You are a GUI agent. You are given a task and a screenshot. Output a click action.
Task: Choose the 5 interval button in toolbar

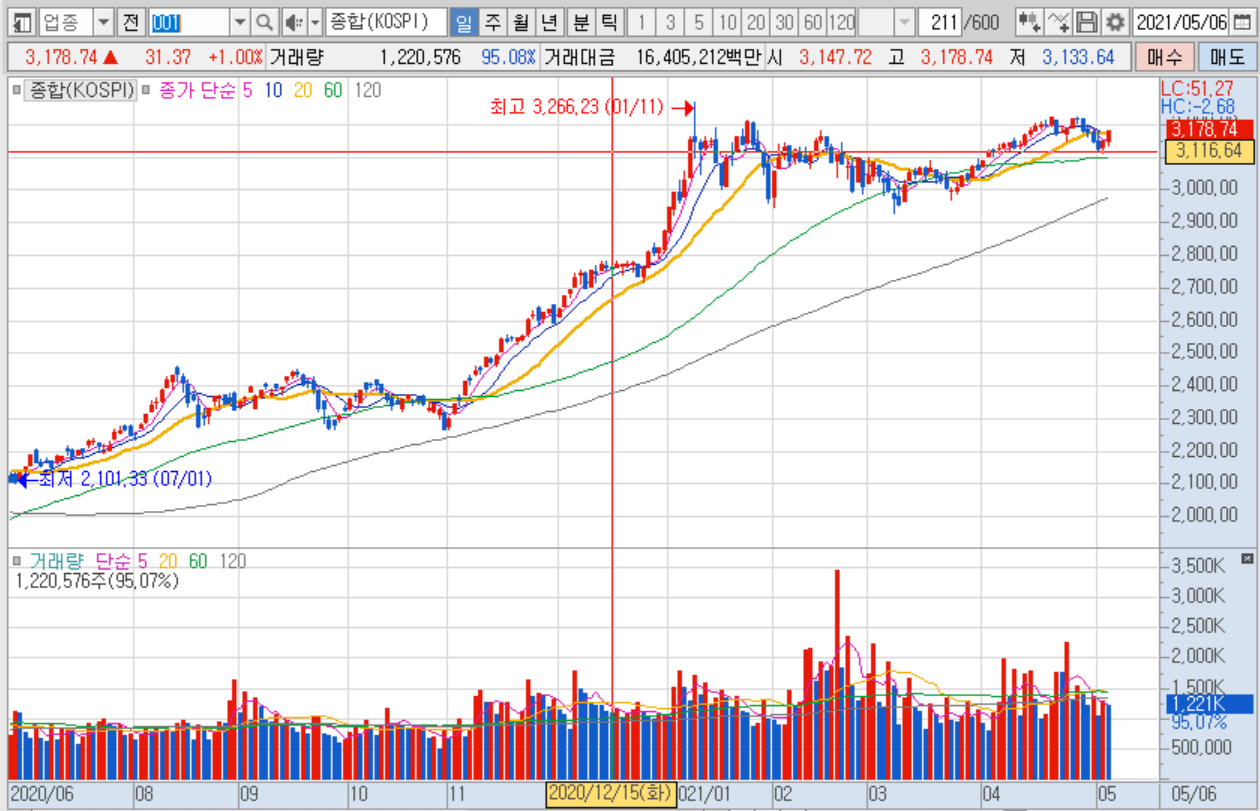click(698, 21)
